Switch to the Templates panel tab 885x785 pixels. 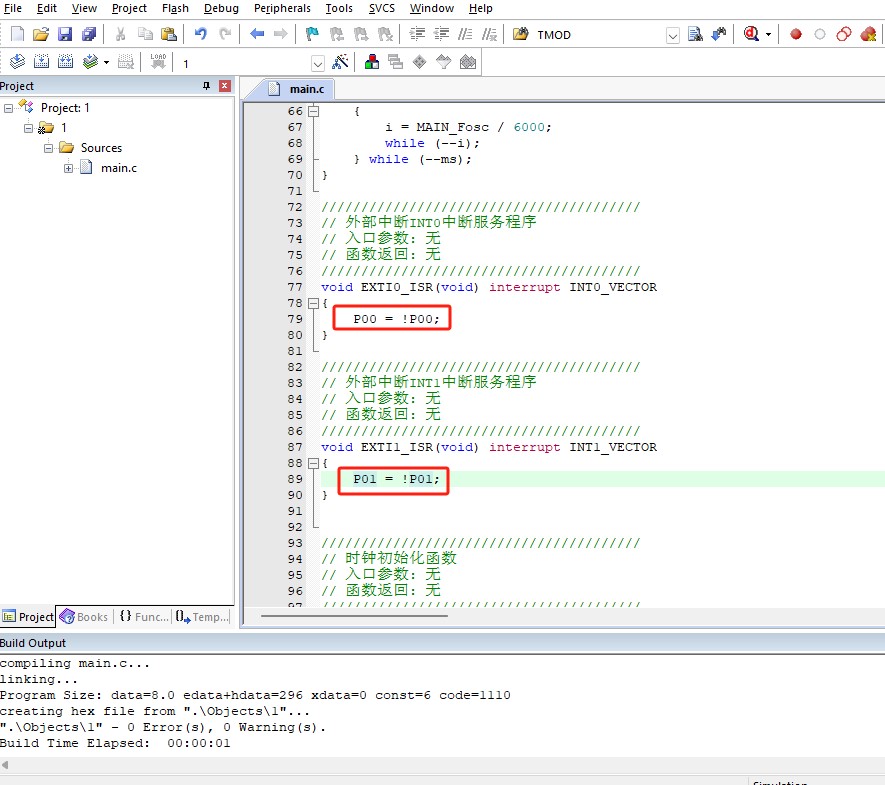coord(201,617)
